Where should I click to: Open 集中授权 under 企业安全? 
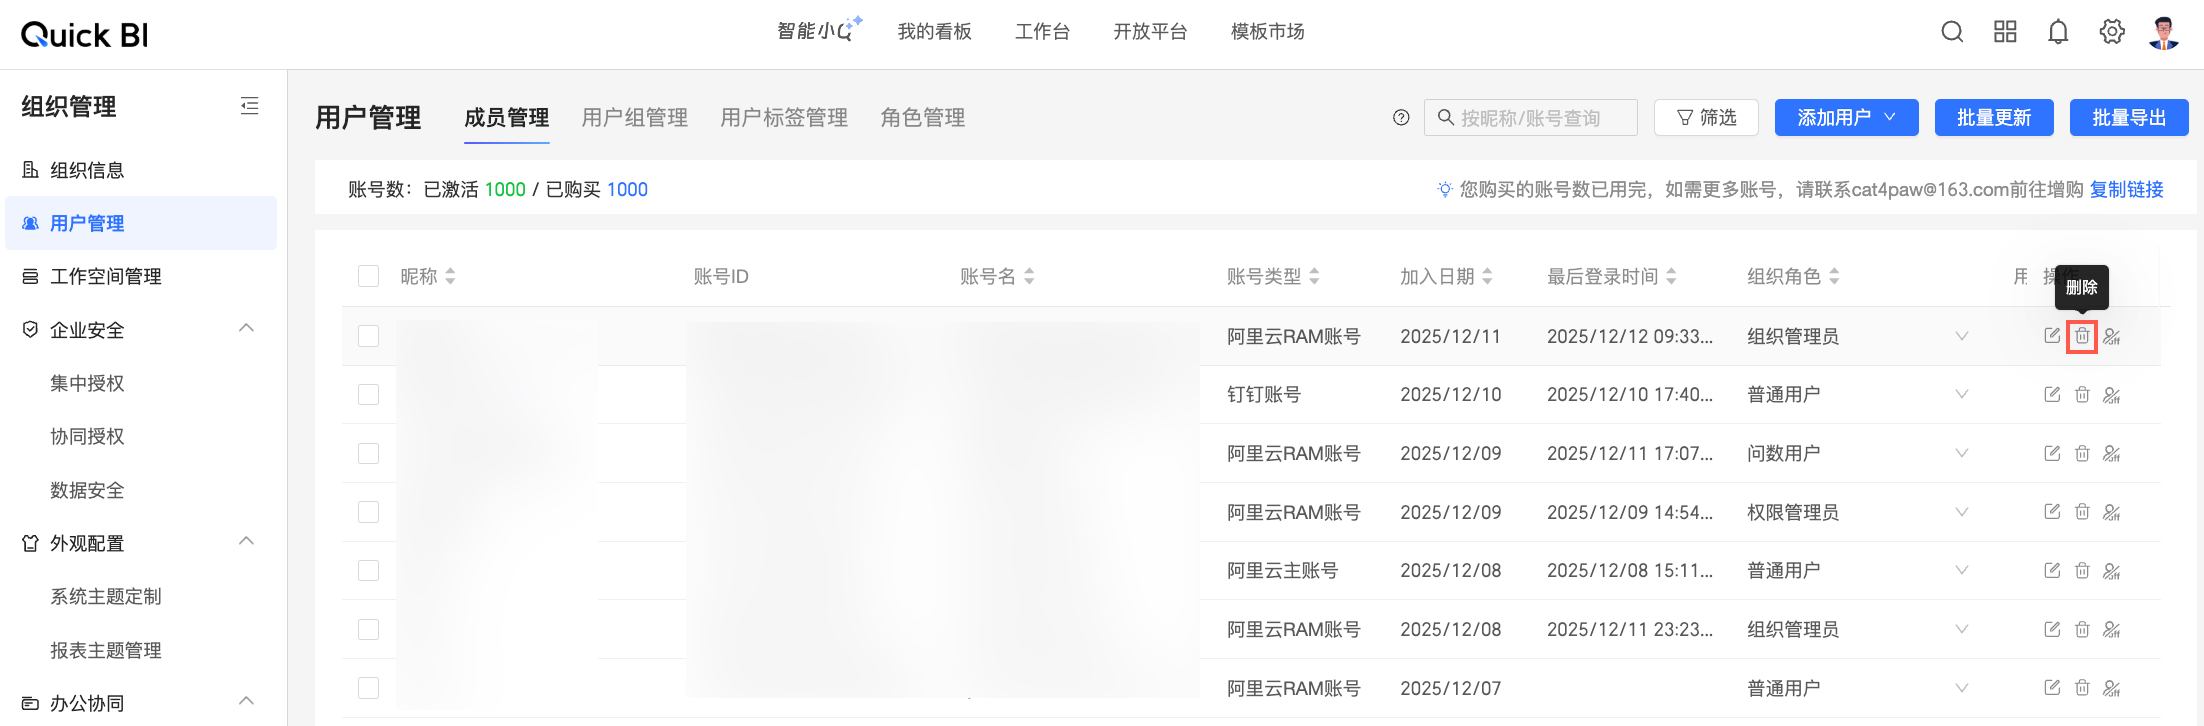pyautogui.click(x=88, y=383)
